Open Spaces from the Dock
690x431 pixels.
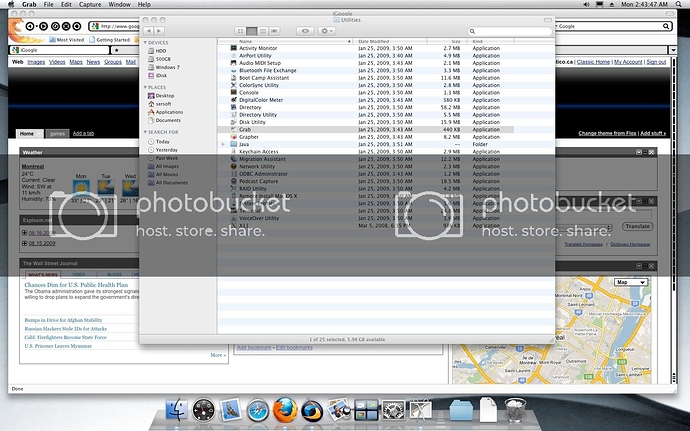pyautogui.click(x=366, y=410)
